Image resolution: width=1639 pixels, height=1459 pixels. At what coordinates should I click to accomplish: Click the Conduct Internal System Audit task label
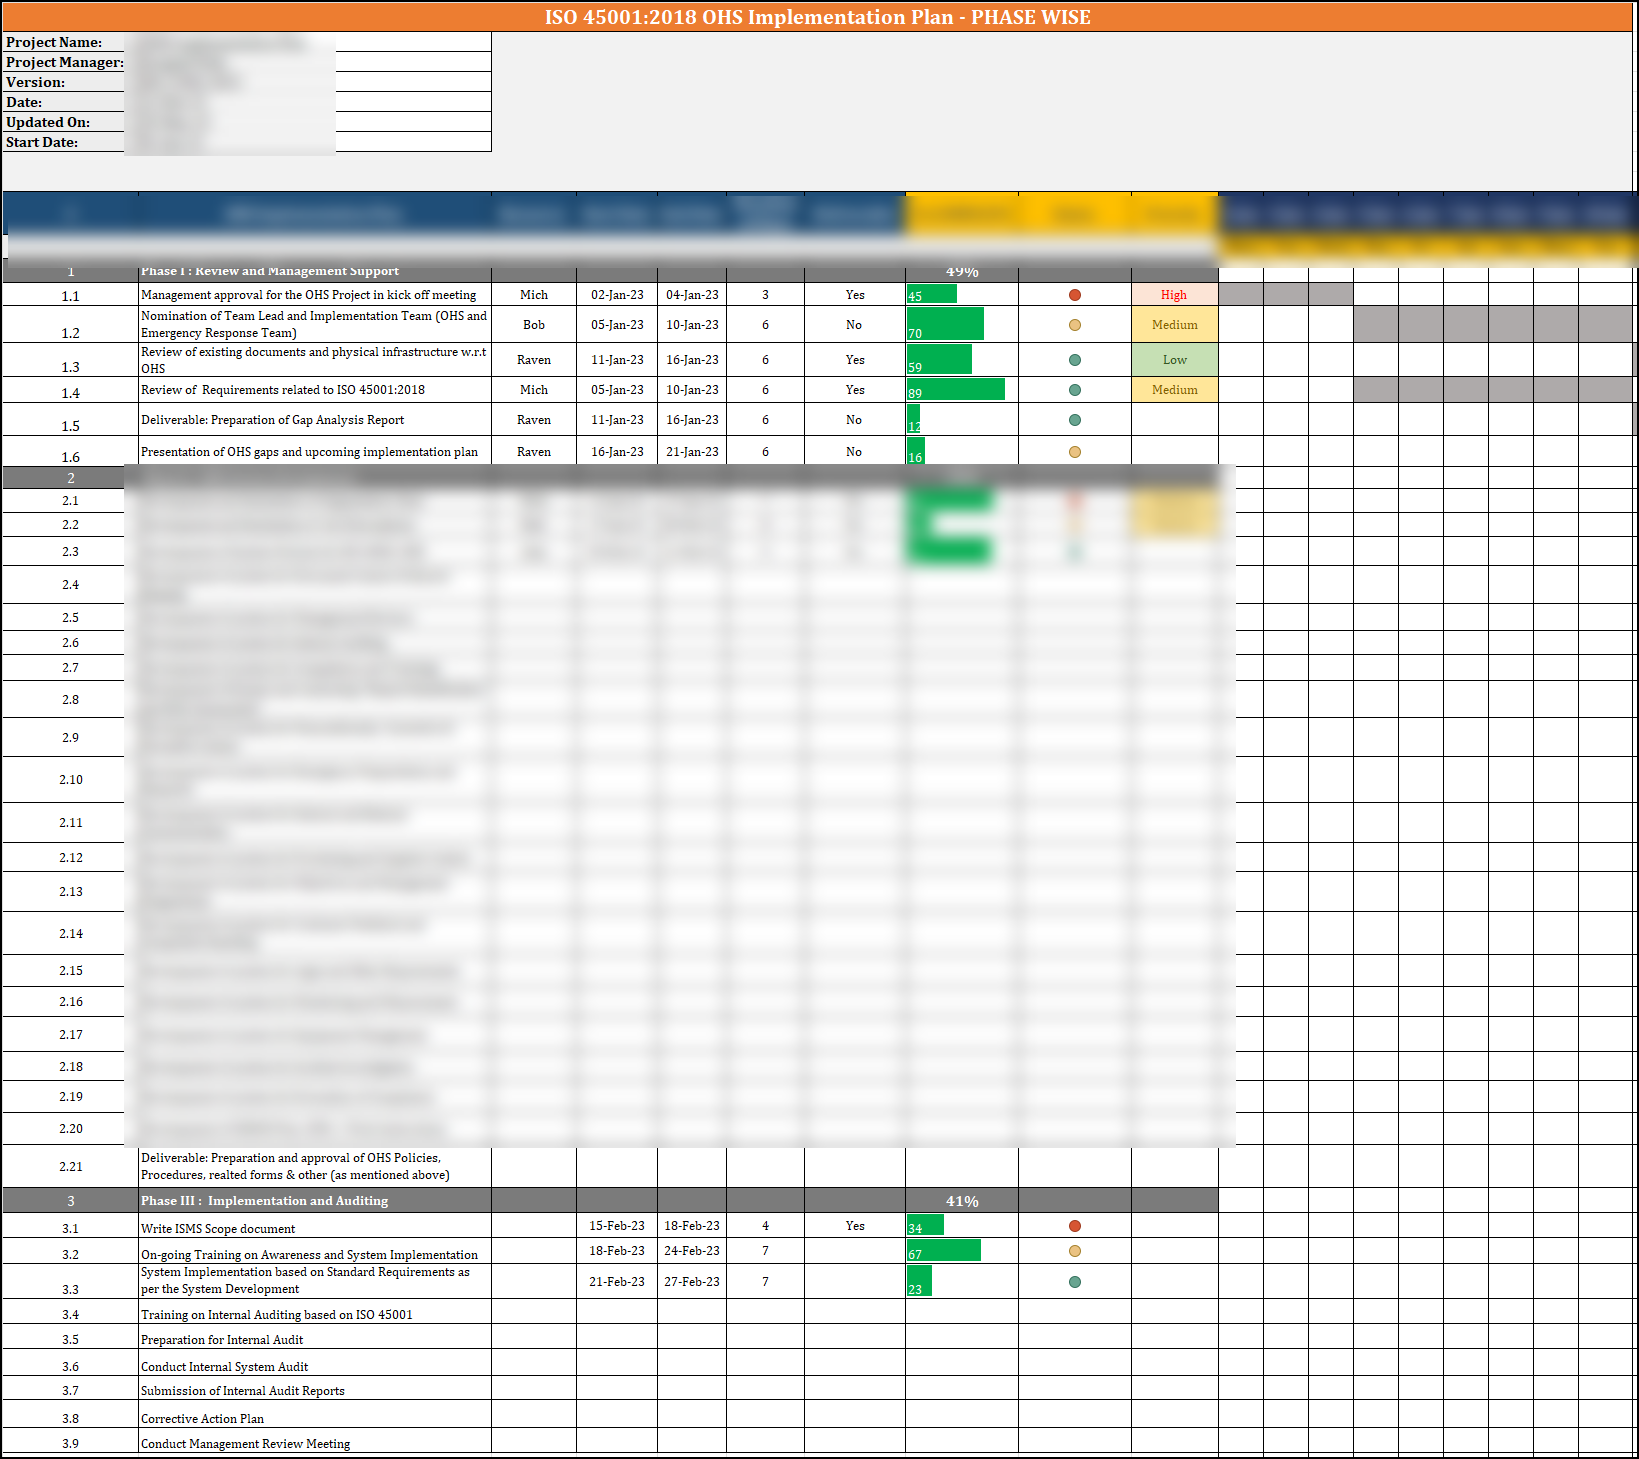224,1366
